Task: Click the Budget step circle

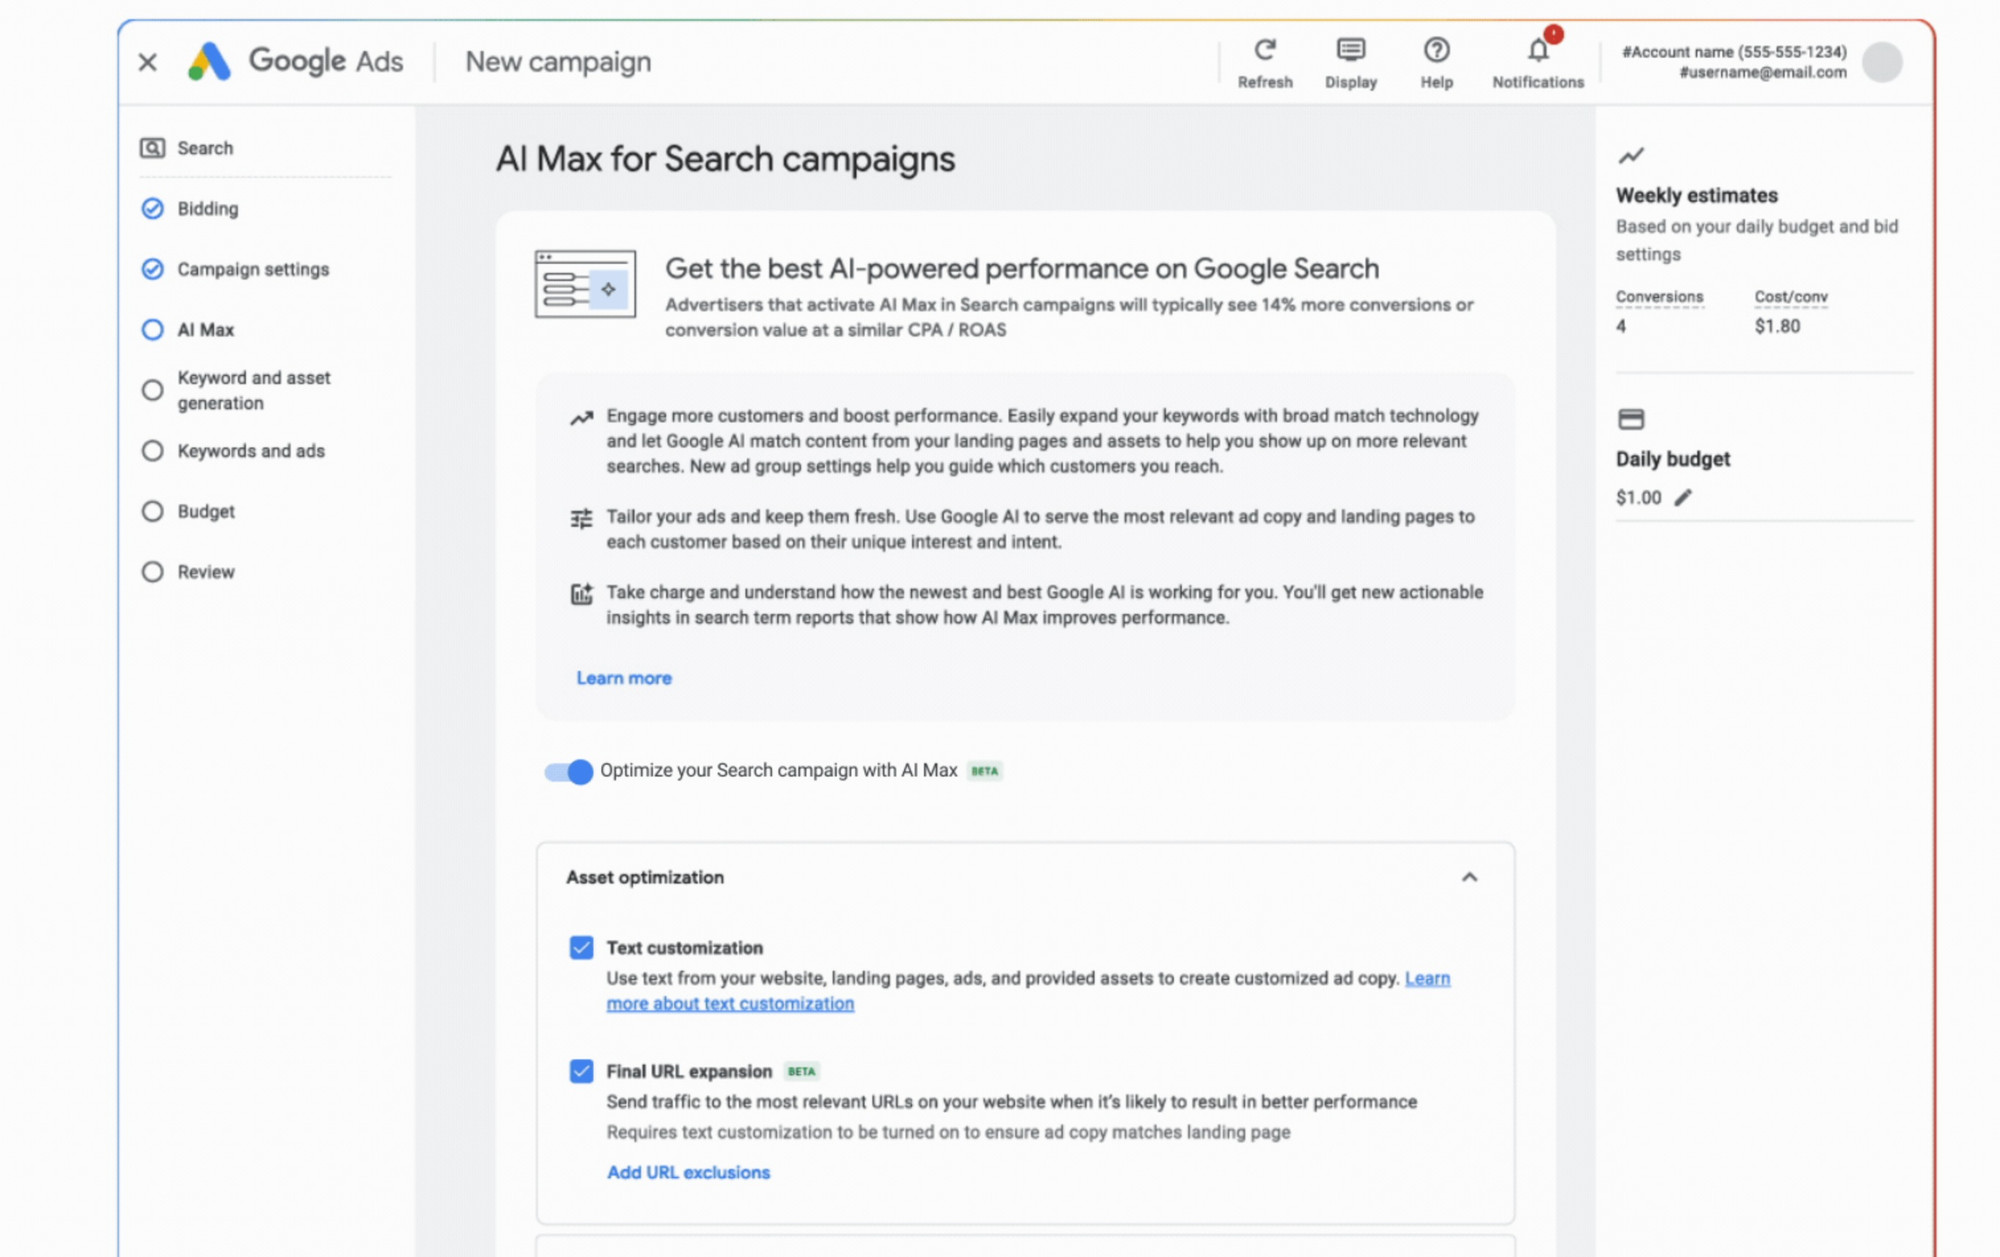Action: click(x=152, y=512)
